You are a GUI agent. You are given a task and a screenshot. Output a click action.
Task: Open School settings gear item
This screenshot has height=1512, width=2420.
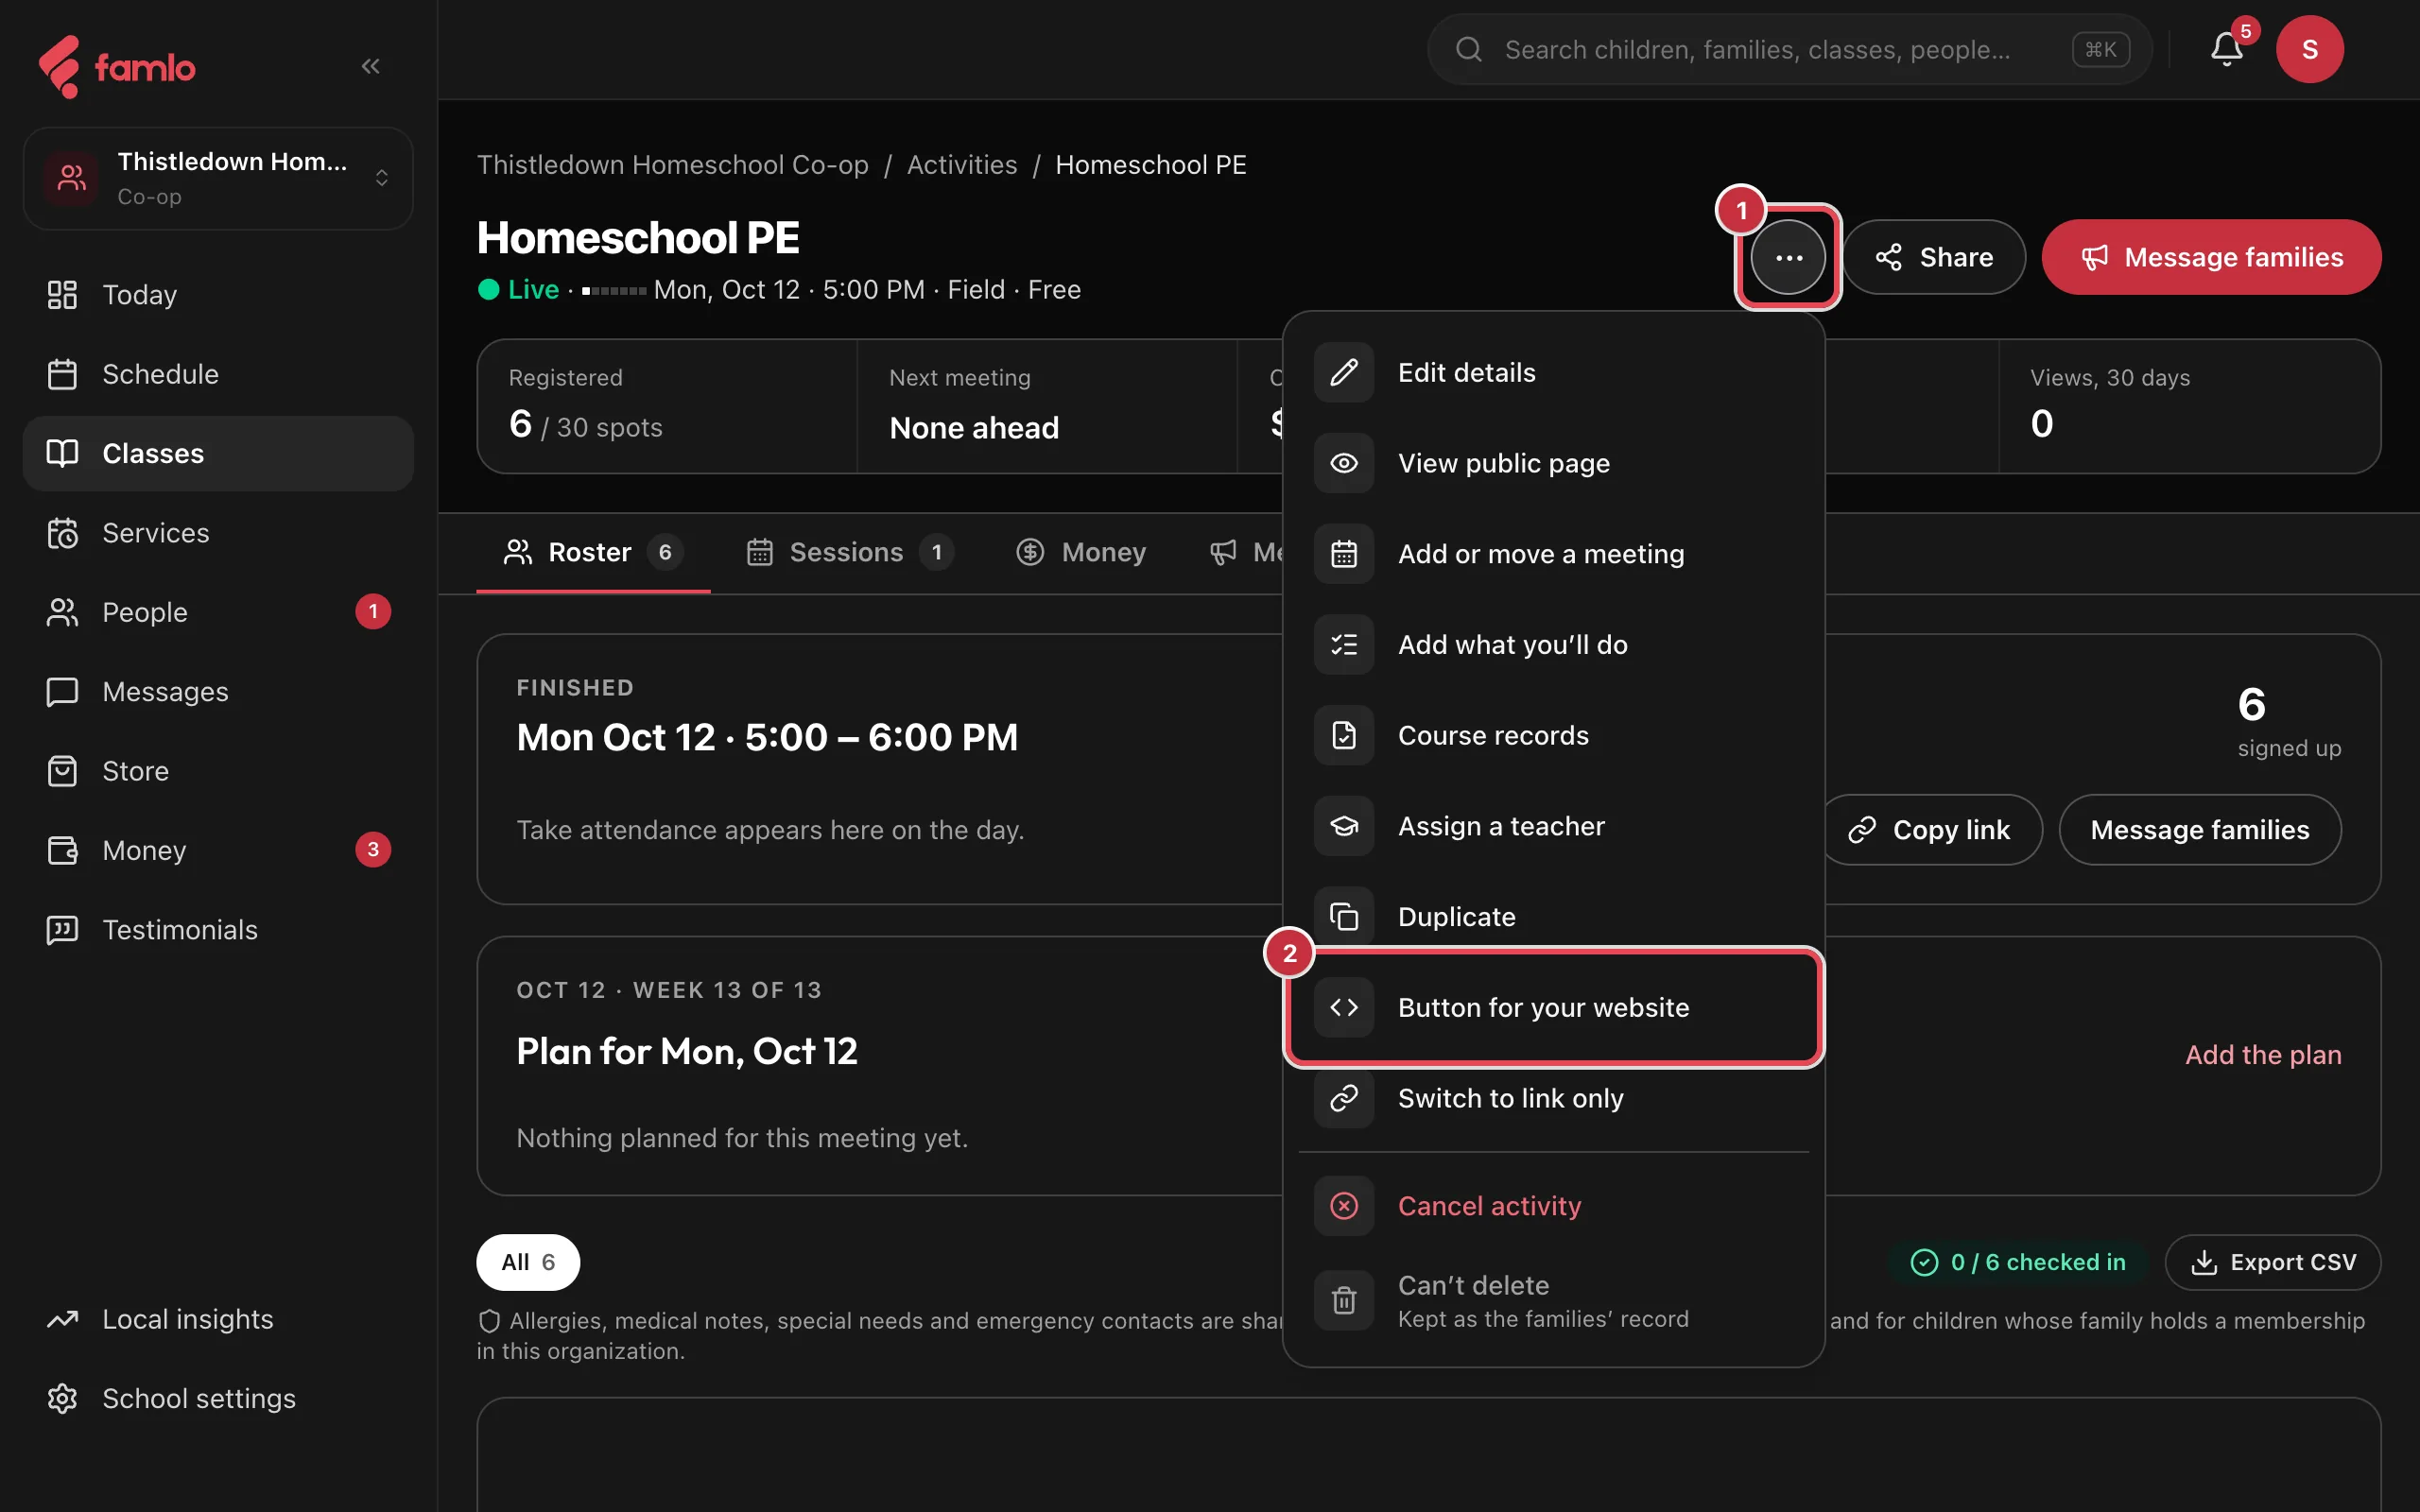[218, 1398]
